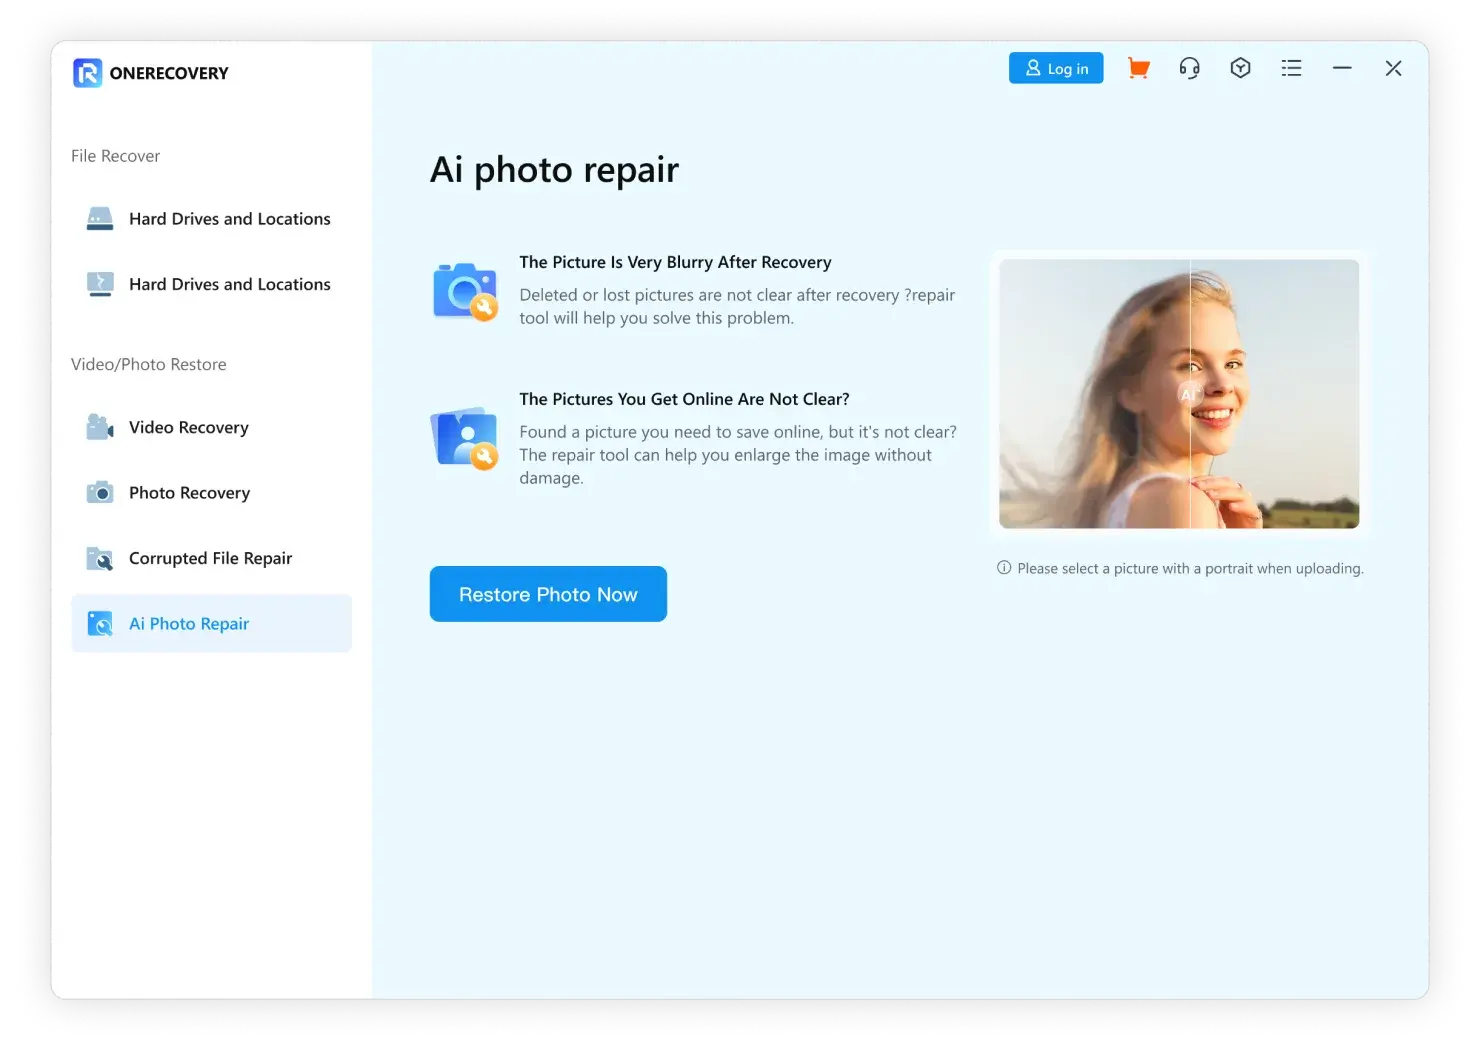Click the AI handle on the before/after divider
1480x1040 pixels.
click(1189, 394)
